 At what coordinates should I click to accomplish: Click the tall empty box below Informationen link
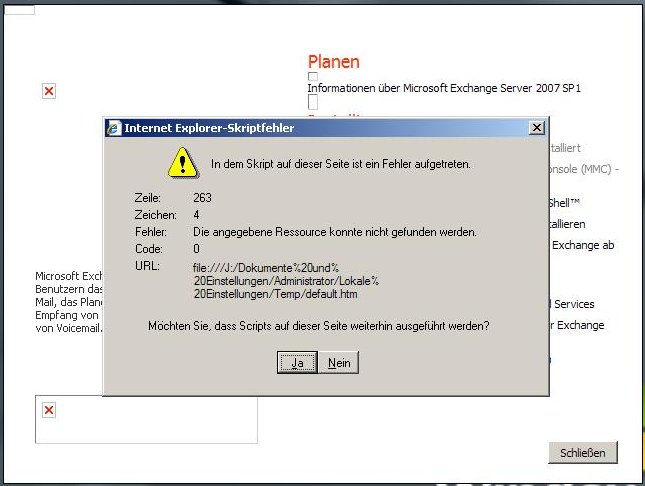313,102
